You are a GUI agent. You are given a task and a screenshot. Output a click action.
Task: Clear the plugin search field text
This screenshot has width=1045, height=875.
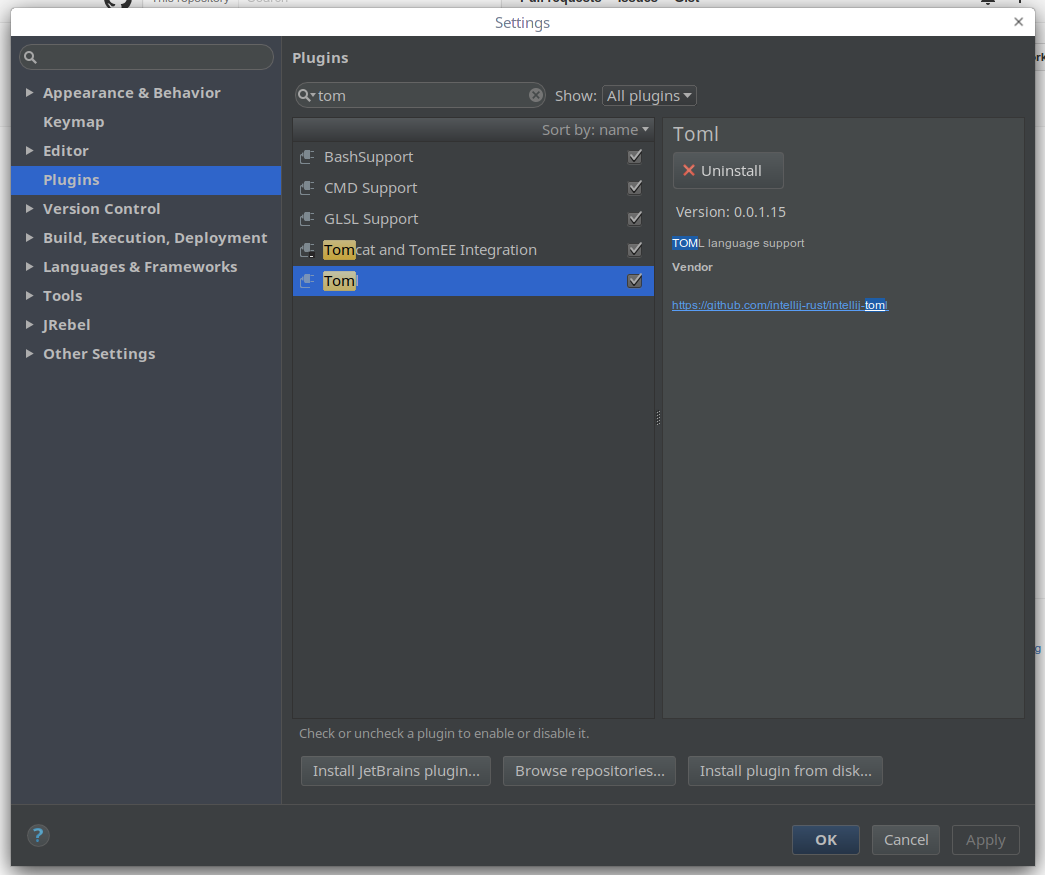tap(536, 95)
